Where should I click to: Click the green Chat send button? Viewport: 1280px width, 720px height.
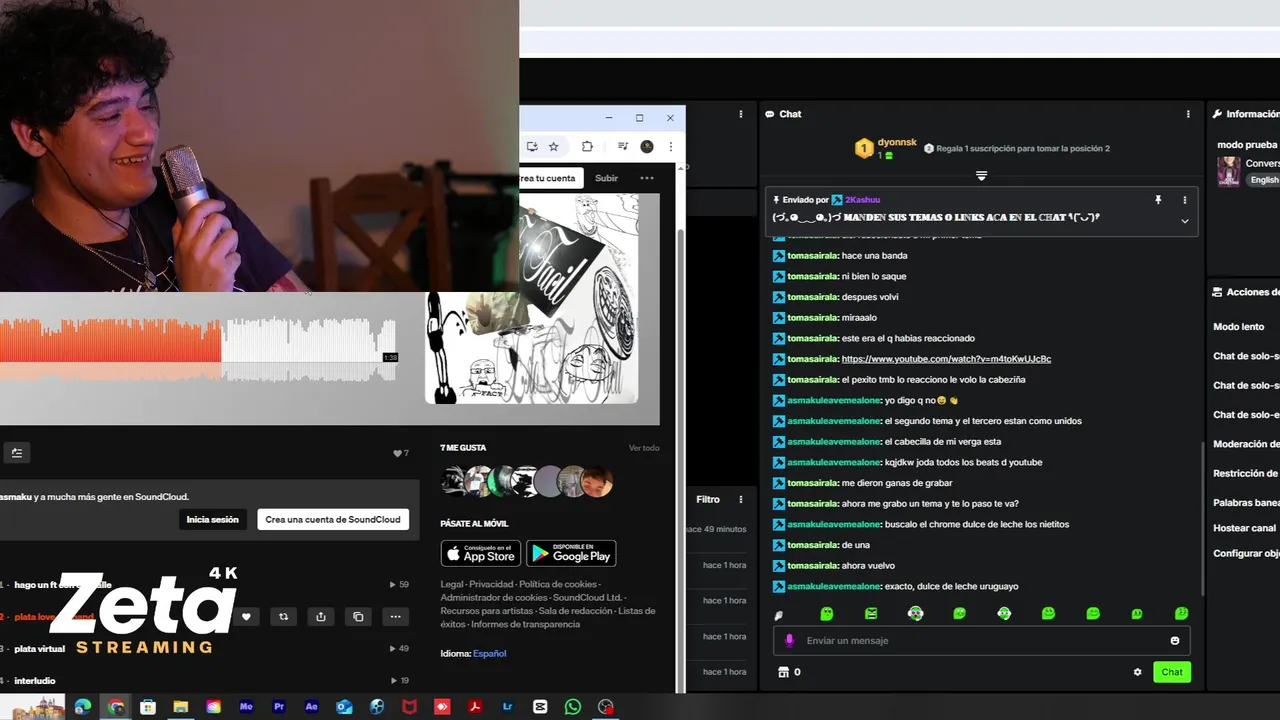click(x=1172, y=672)
